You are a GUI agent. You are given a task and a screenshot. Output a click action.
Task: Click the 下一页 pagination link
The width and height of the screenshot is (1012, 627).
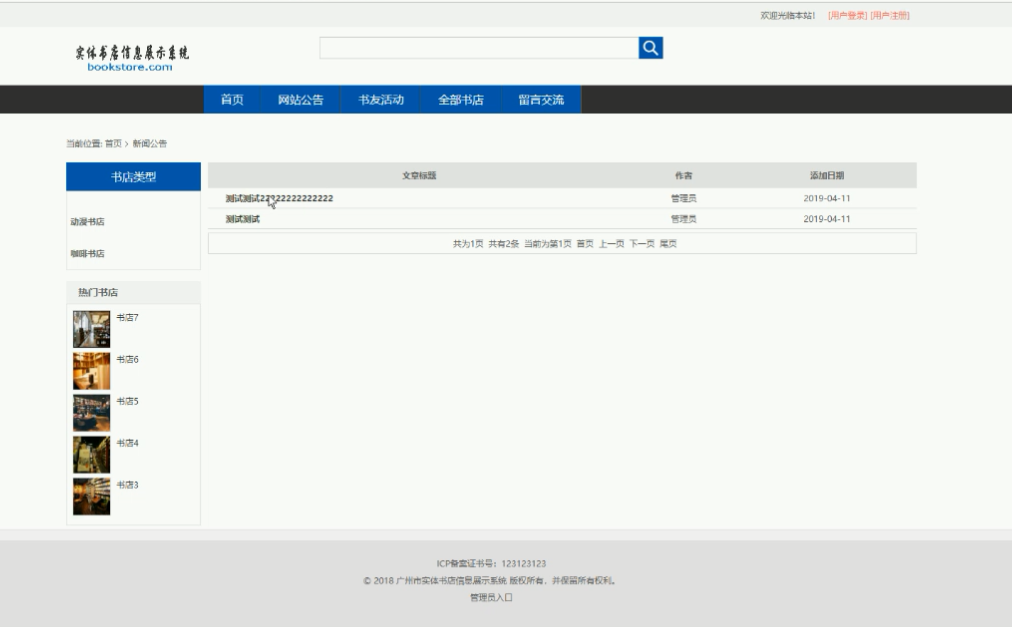(642, 243)
